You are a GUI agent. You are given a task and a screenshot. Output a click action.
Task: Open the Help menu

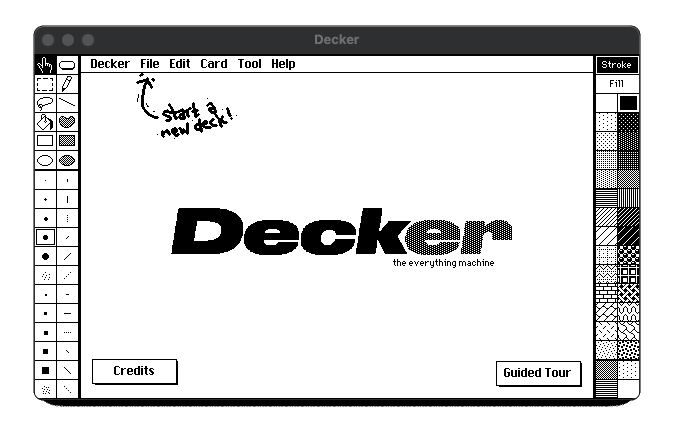[x=283, y=64]
